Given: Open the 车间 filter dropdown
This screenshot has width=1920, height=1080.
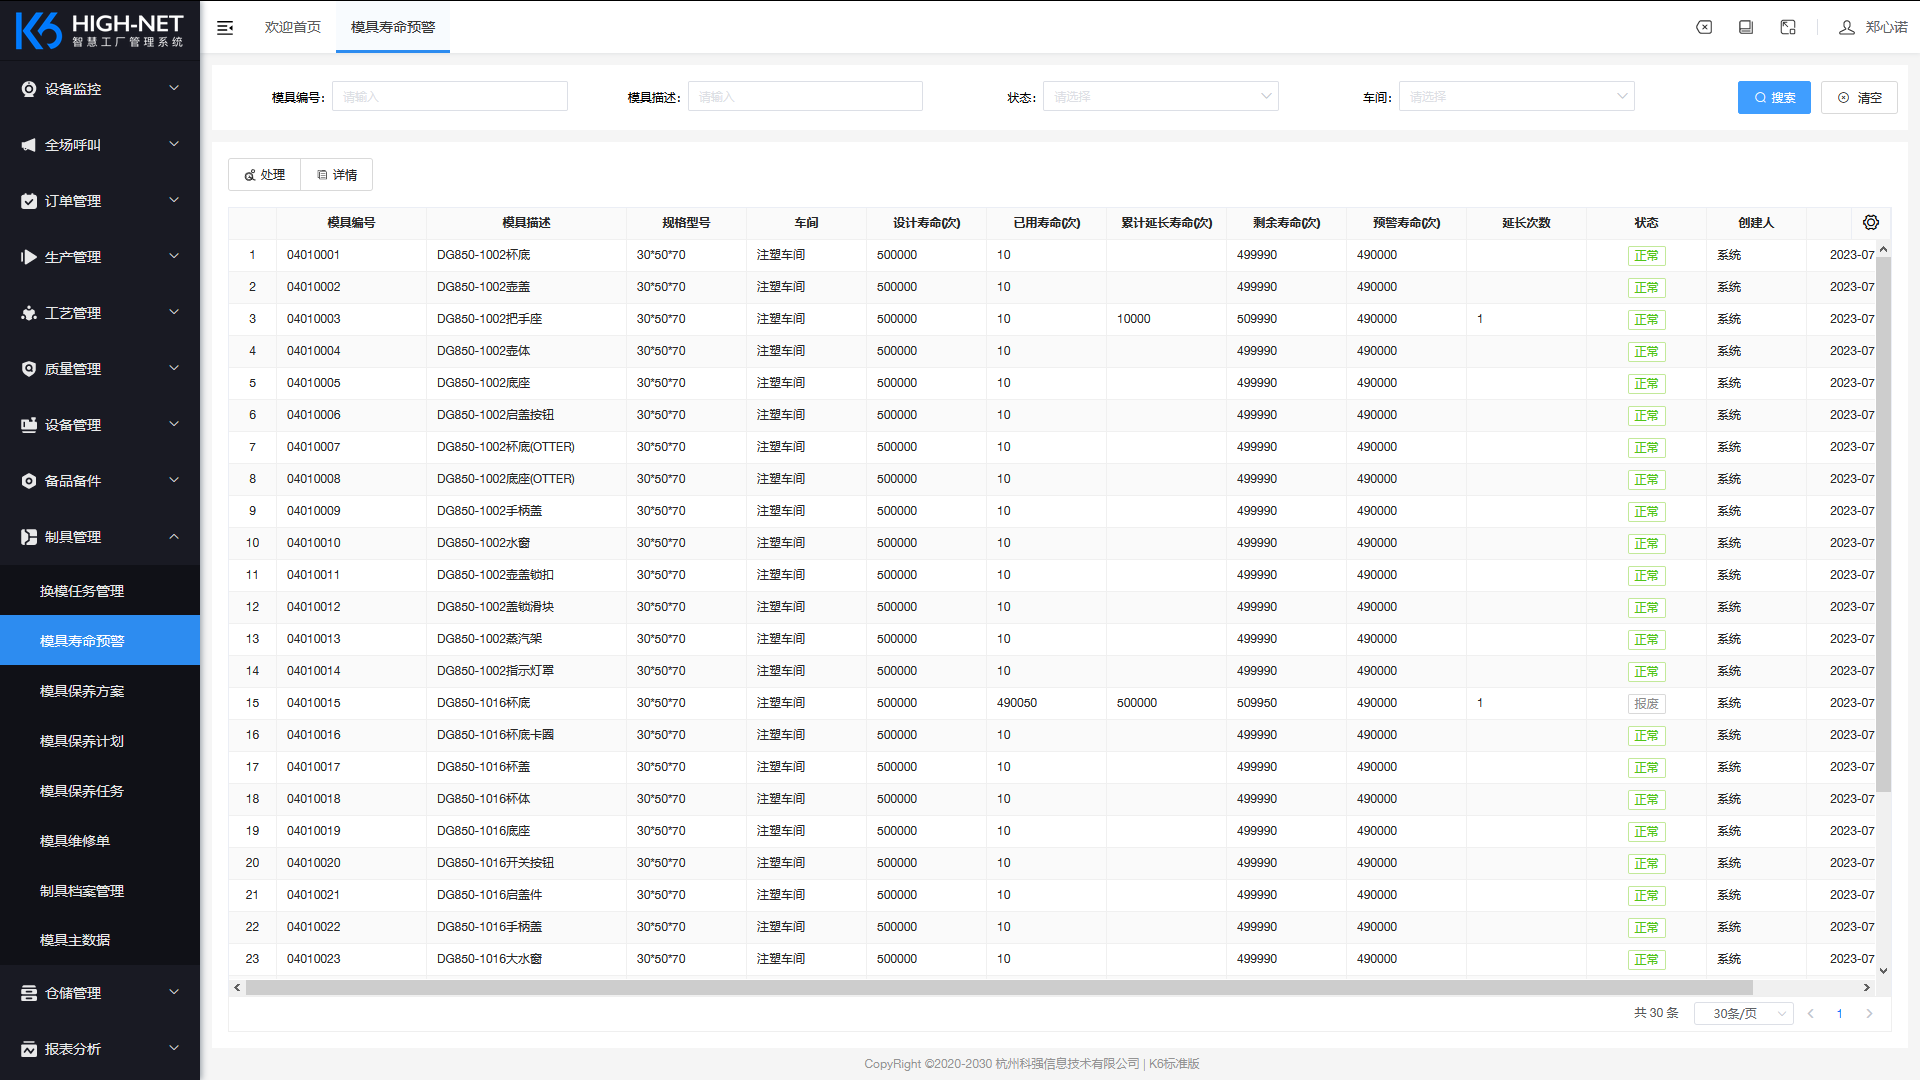Looking at the screenshot, I should [x=1516, y=96].
